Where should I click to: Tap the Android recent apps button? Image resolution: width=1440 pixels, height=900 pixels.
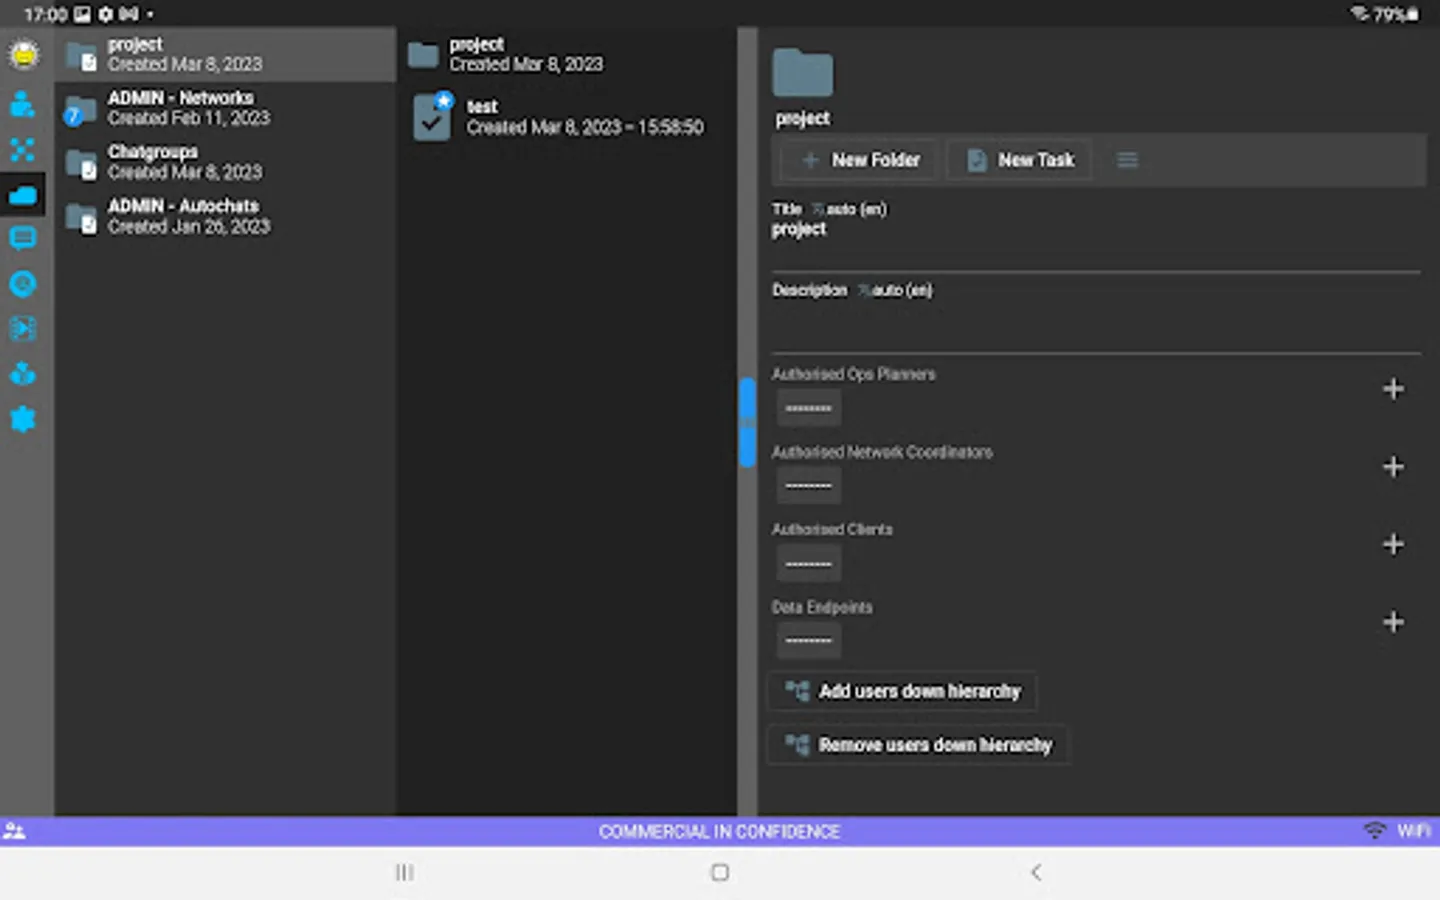(404, 873)
